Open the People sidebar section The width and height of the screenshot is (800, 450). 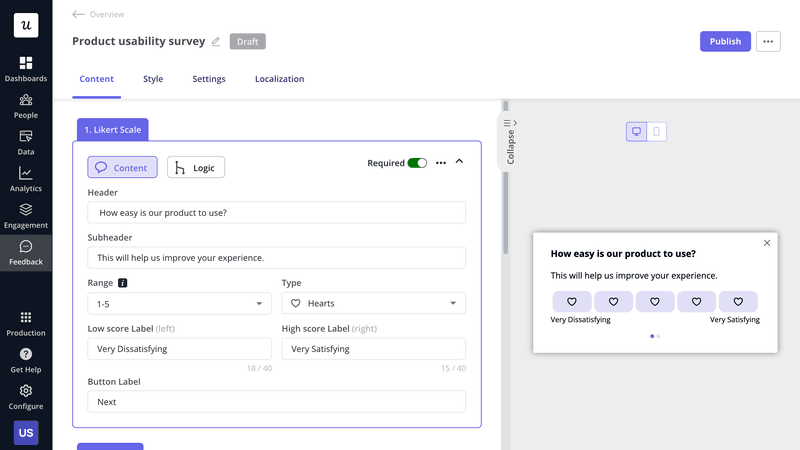(x=26, y=106)
